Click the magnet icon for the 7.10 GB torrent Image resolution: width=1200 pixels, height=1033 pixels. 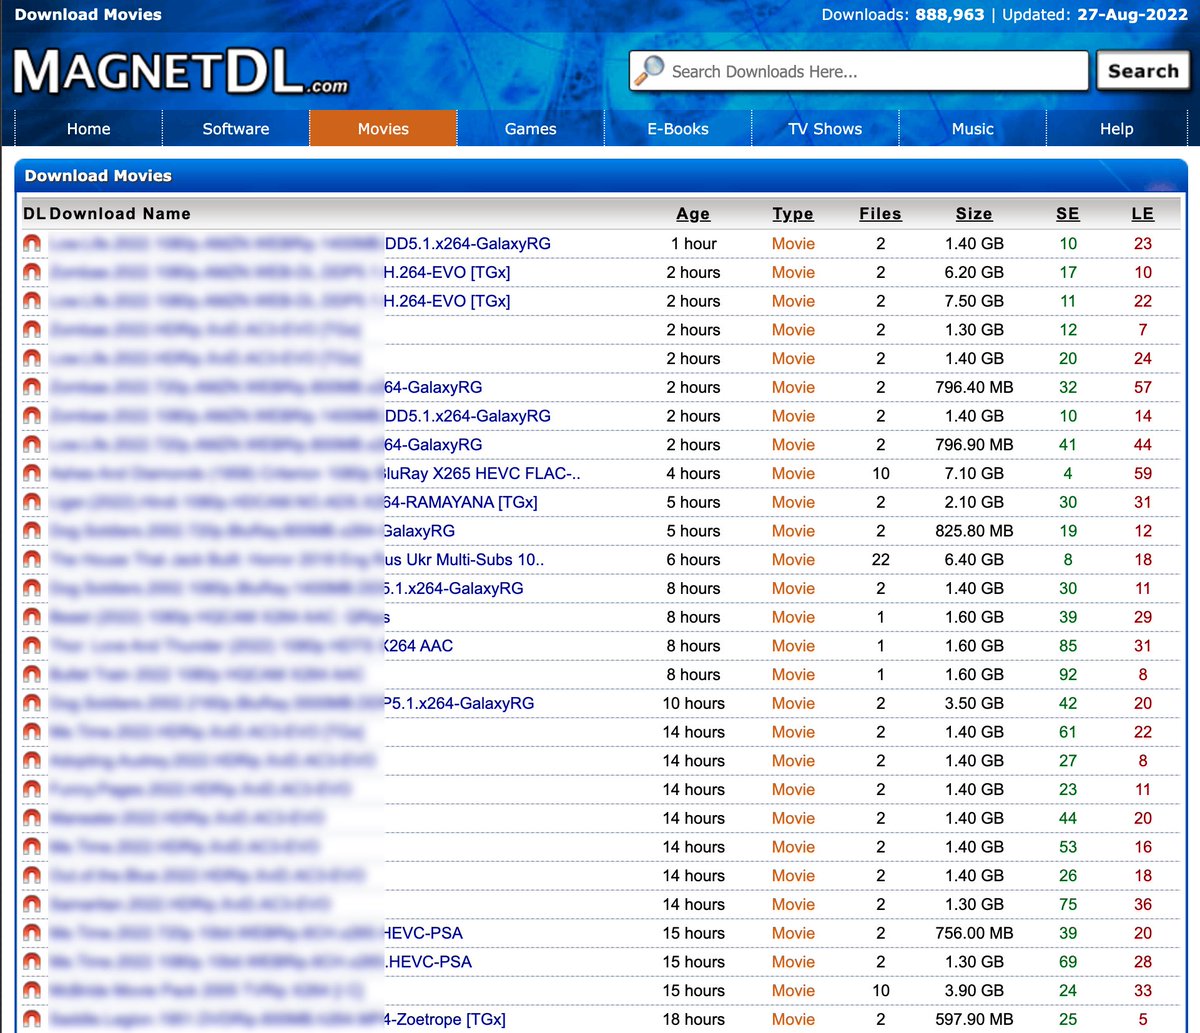click(x=32, y=473)
